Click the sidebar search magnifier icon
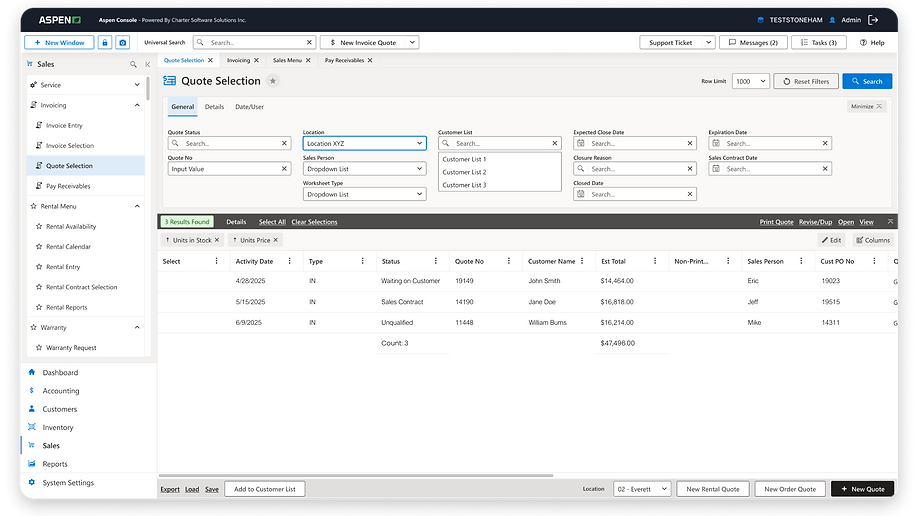 pos(133,64)
